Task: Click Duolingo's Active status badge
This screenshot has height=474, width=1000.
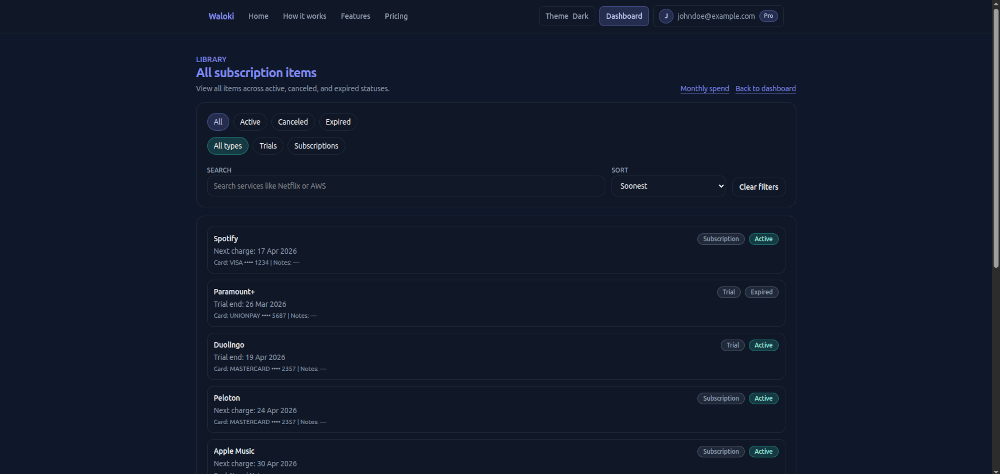Action: click(763, 345)
